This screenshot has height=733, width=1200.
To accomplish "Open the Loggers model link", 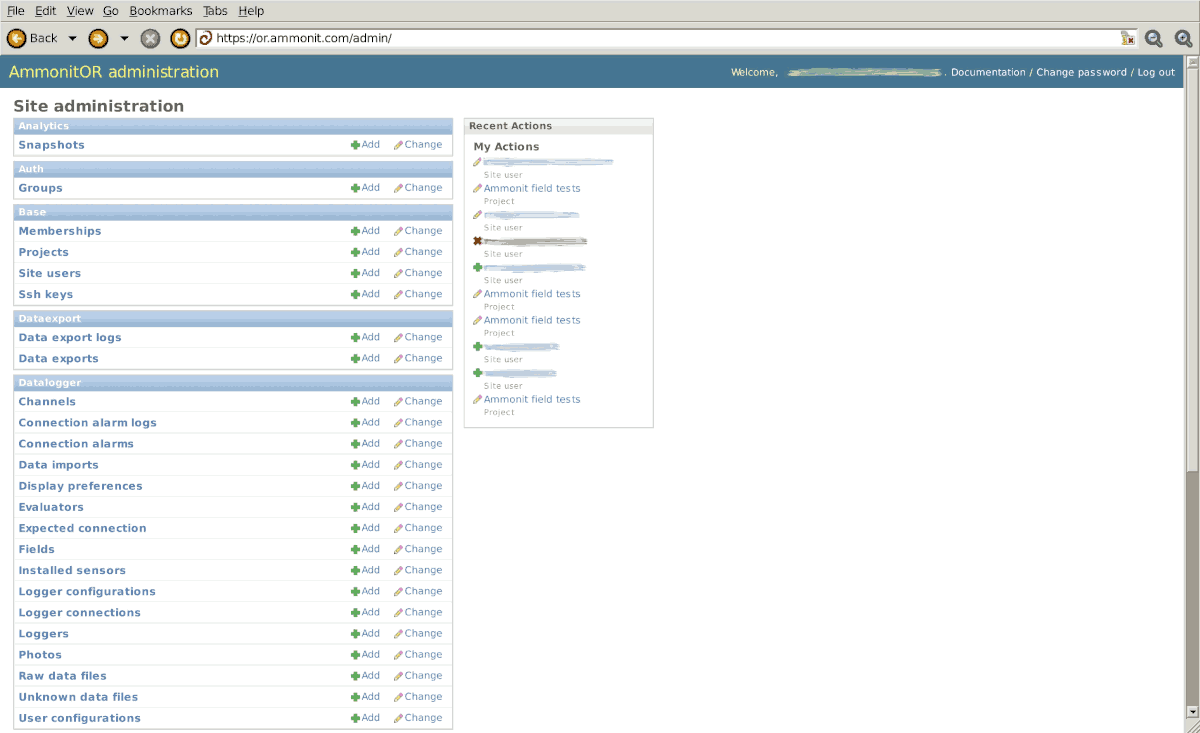I will point(44,634).
